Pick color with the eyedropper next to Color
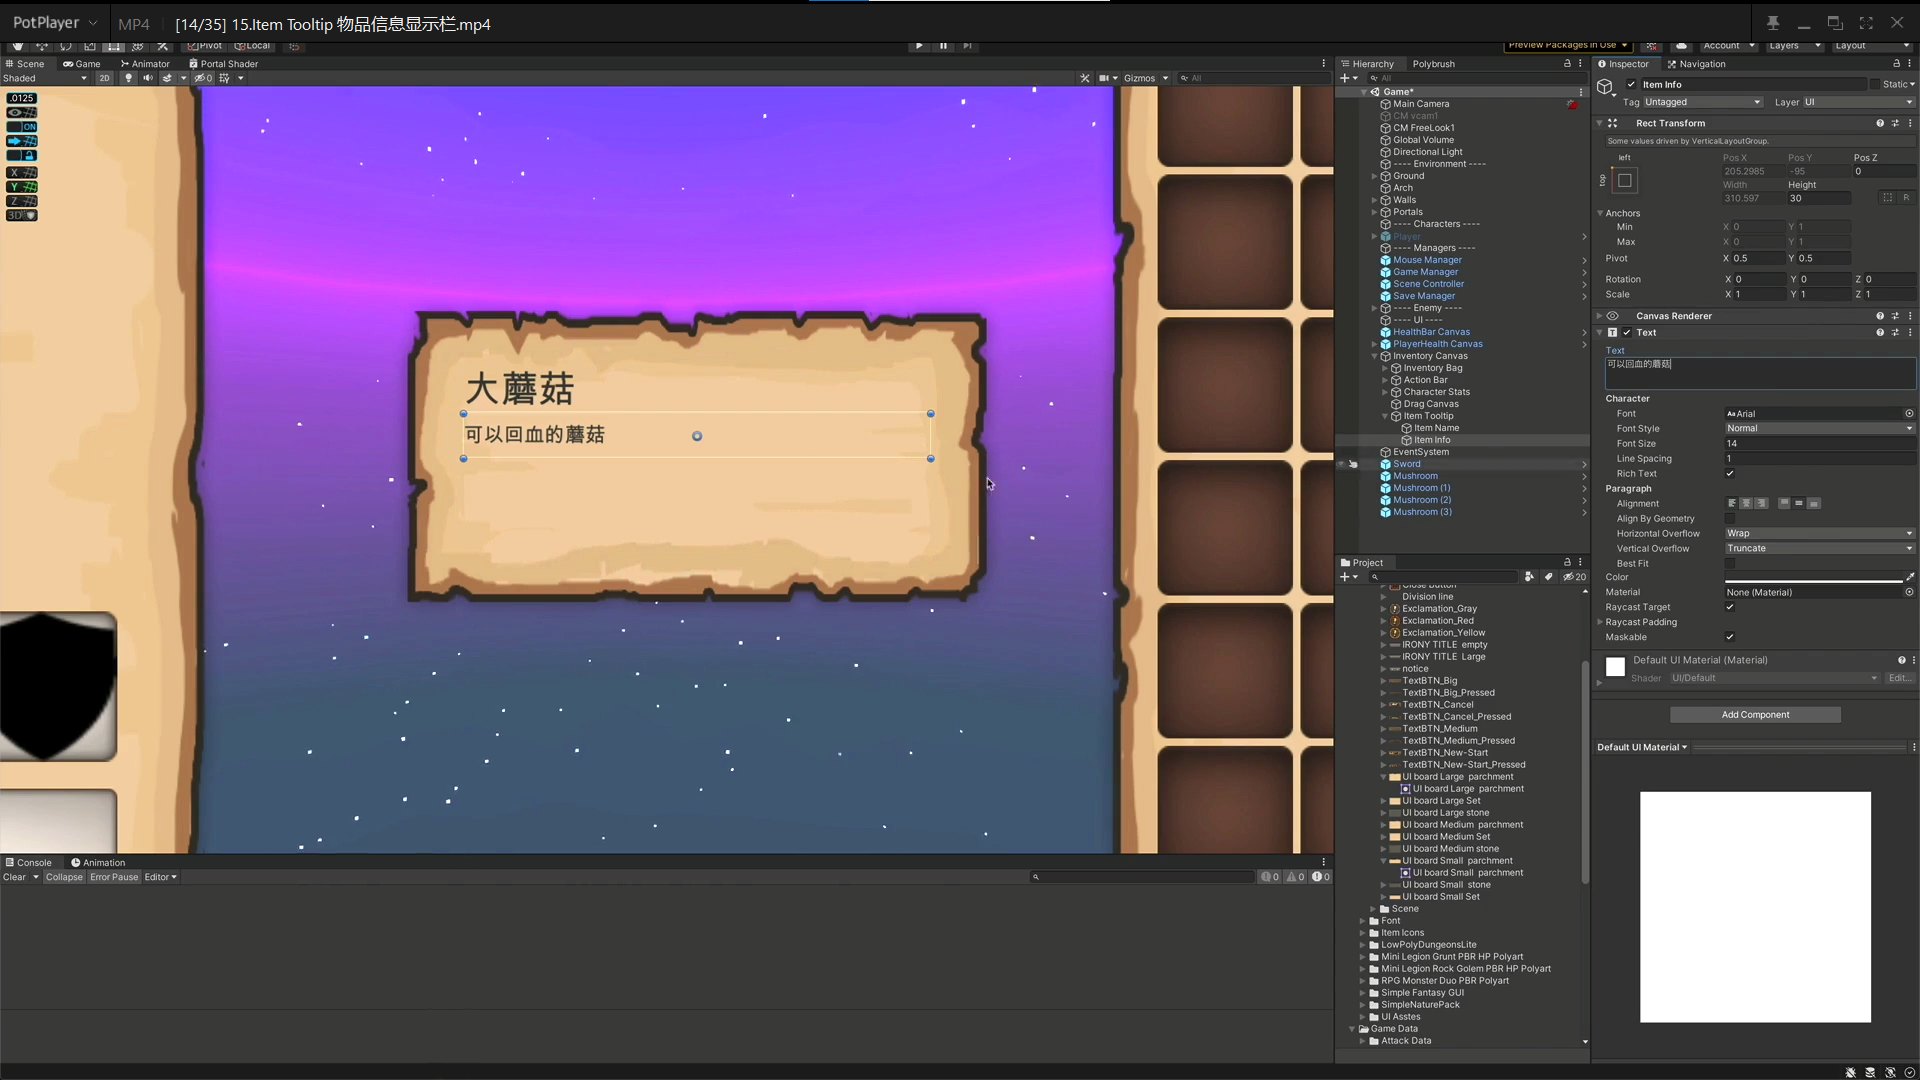The width and height of the screenshot is (1920, 1080). coord(1910,577)
